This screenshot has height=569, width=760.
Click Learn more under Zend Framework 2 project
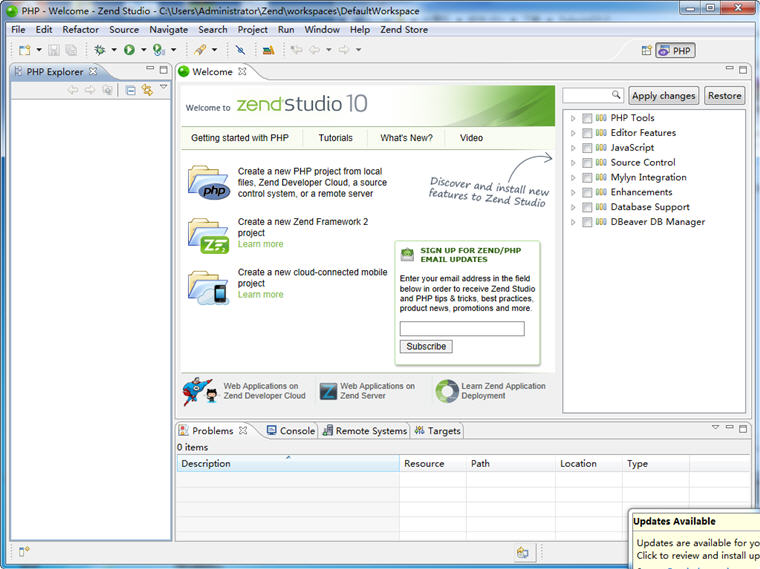(260, 244)
